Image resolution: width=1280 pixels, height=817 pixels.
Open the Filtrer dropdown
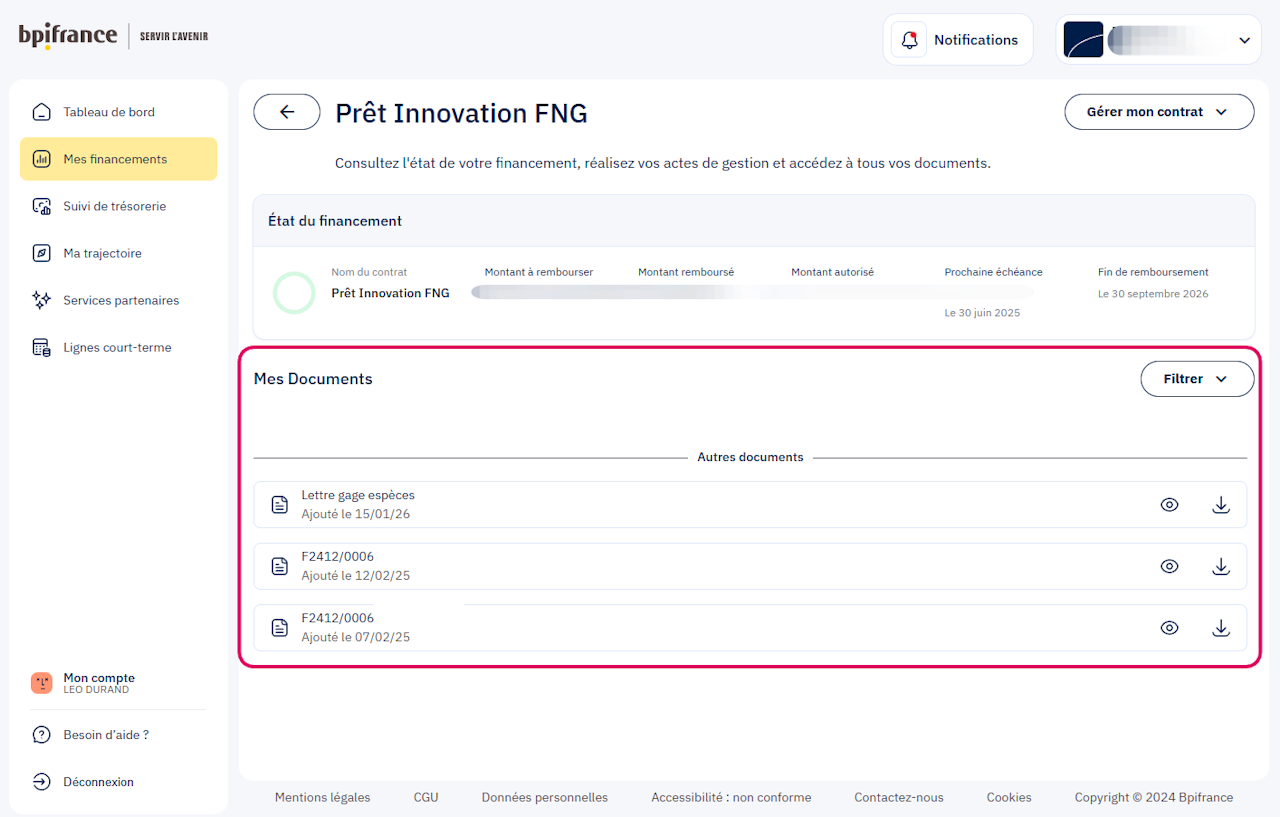pos(1196,379)
